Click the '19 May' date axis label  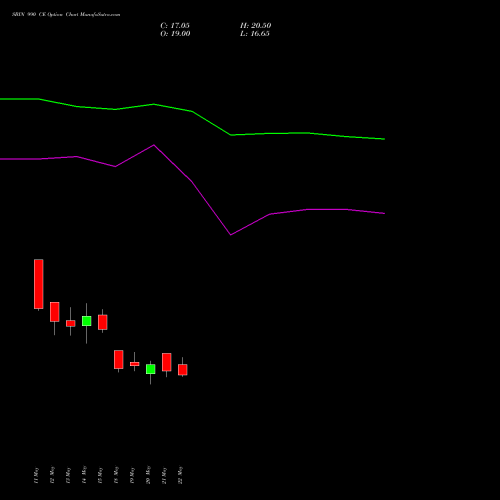point(132,475)
